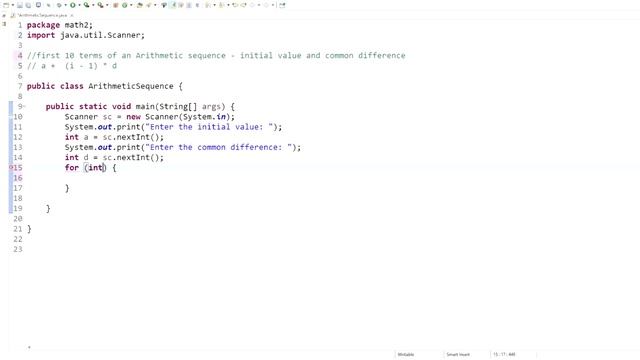Click the Coverage run icon
The width and height of the screenshot is (640, 360).
86,5
